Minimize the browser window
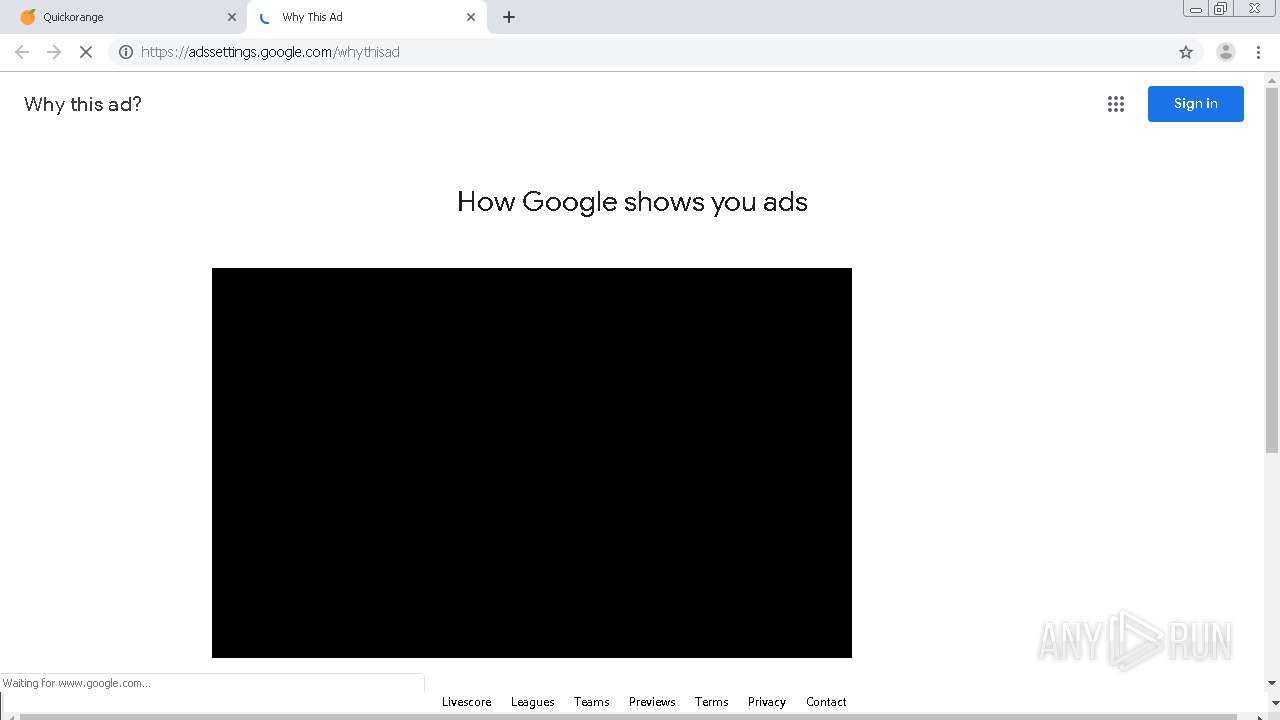The width and height of the screenshot is (1280, 720). 1196,9
